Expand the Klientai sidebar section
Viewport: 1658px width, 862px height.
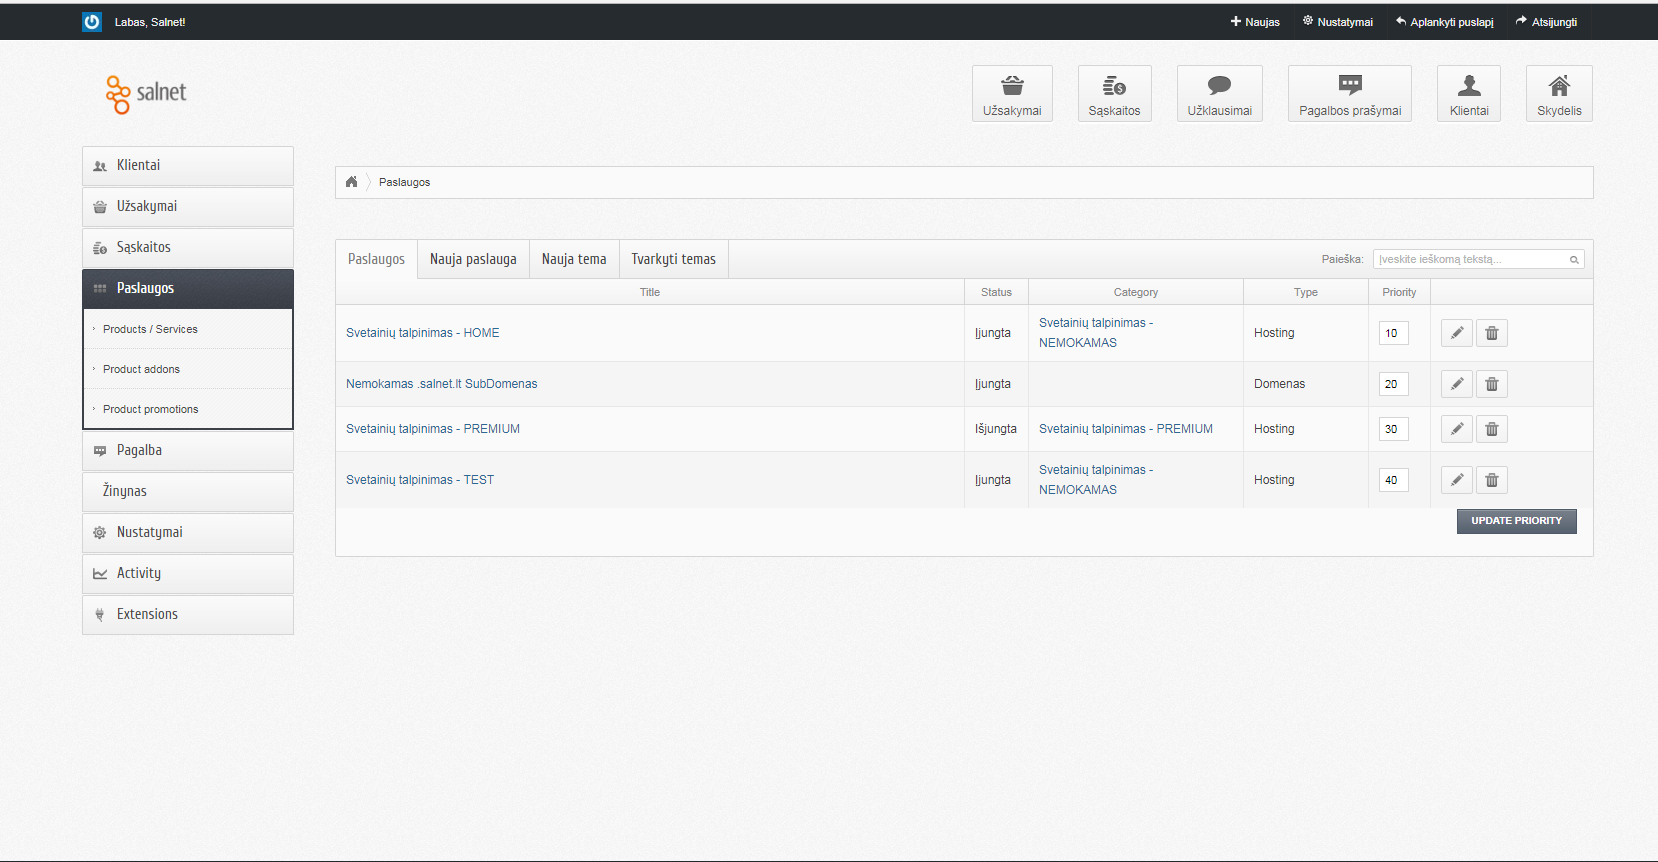(x=188, y=166)
